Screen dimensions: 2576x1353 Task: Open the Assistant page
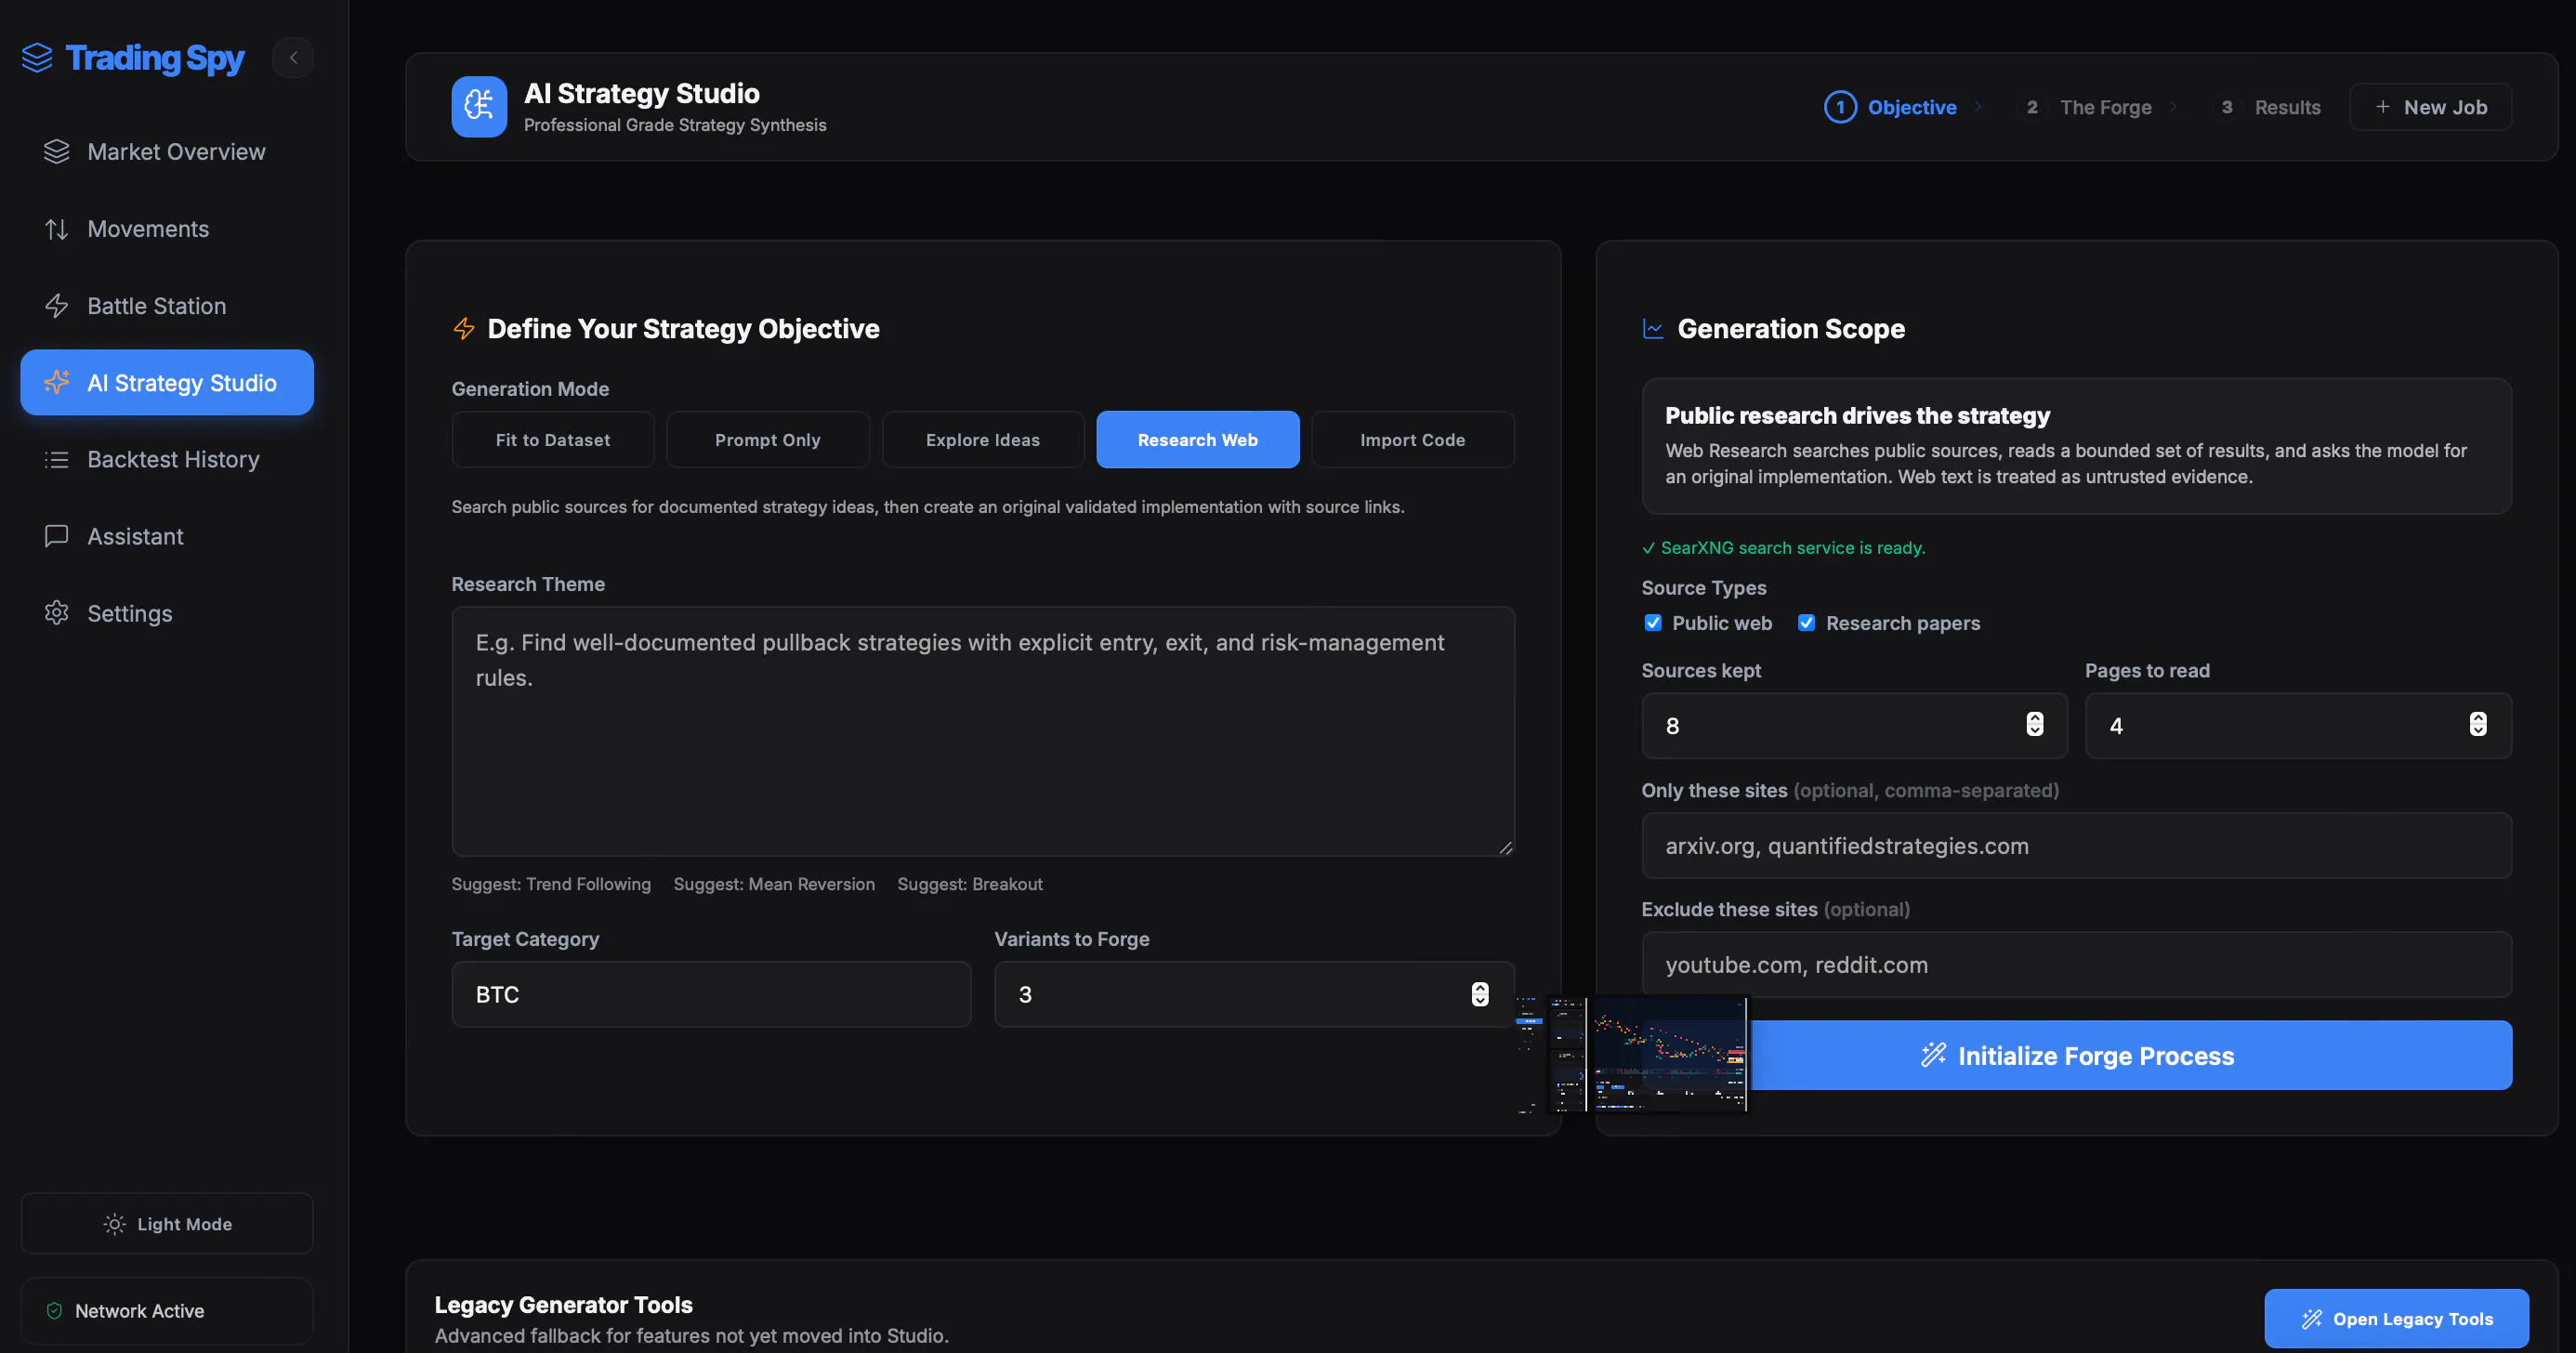tap(167, 536)
